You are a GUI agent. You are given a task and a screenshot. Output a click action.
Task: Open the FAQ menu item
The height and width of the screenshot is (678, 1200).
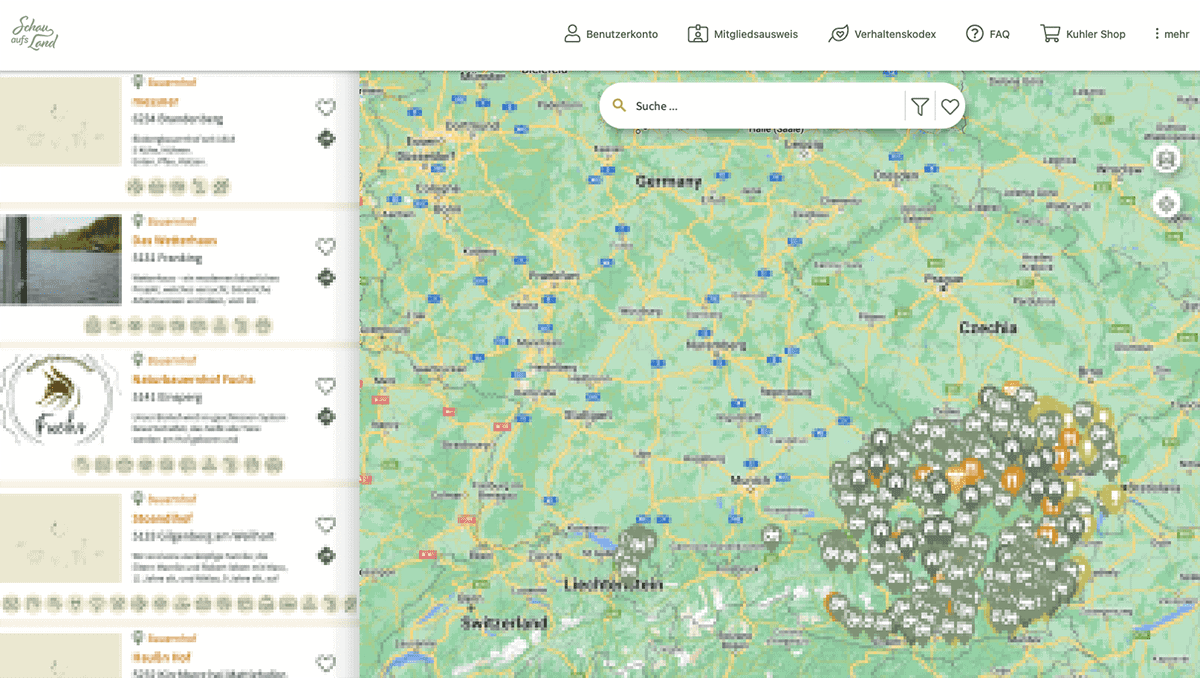988,33
